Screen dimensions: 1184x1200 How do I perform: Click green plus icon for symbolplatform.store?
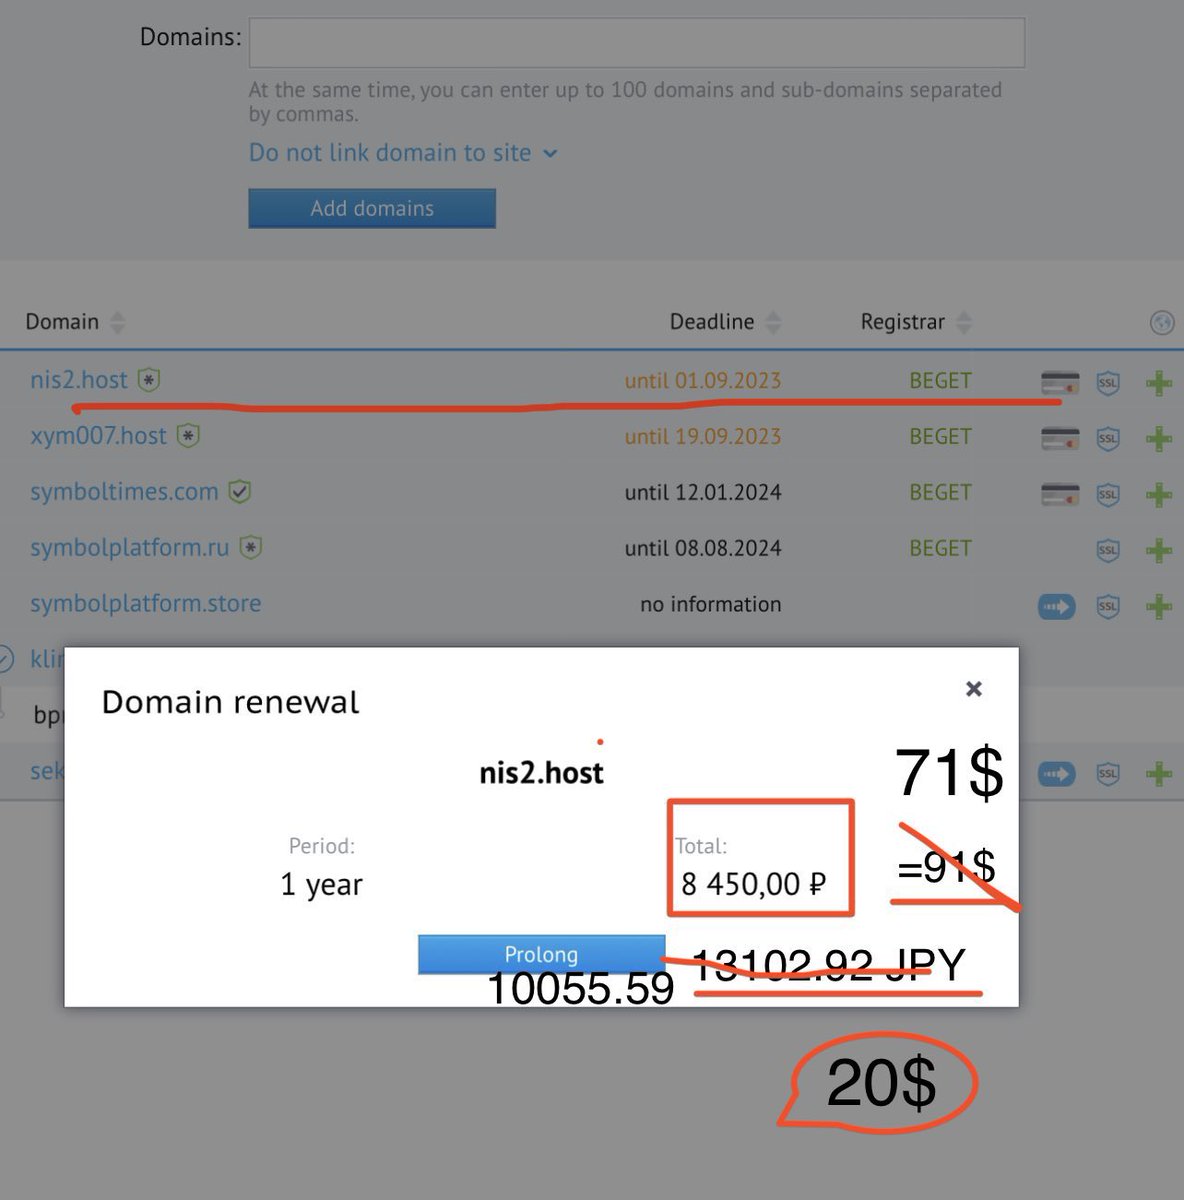click(1159, 607)
